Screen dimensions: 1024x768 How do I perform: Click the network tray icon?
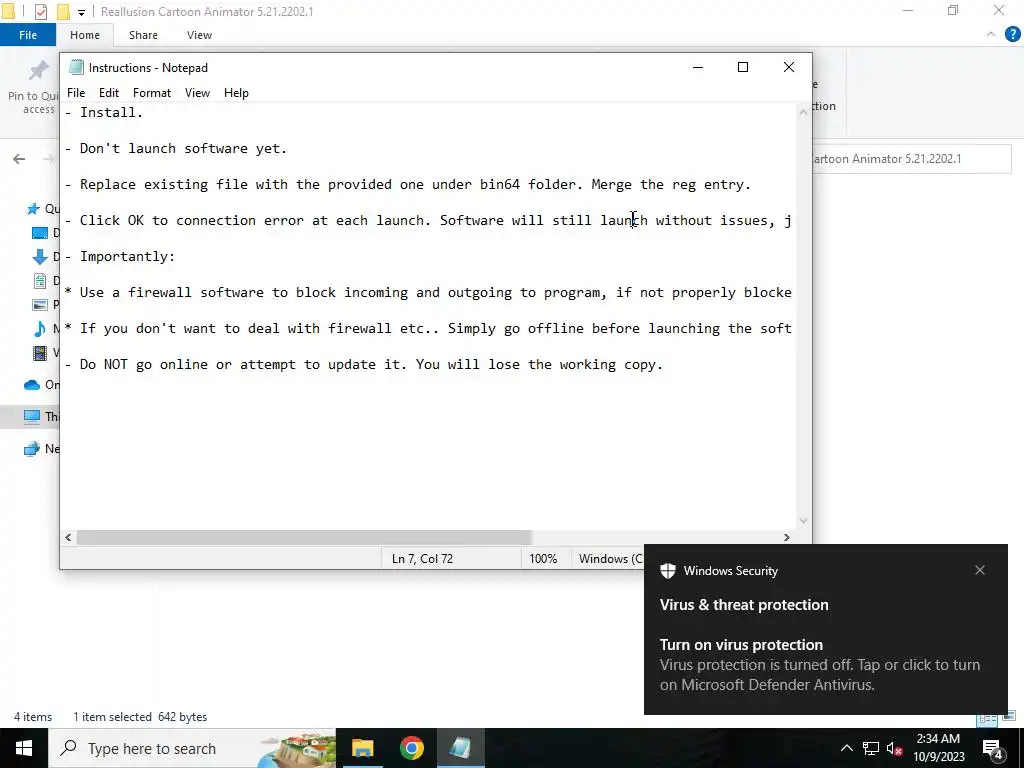(871, 748)
